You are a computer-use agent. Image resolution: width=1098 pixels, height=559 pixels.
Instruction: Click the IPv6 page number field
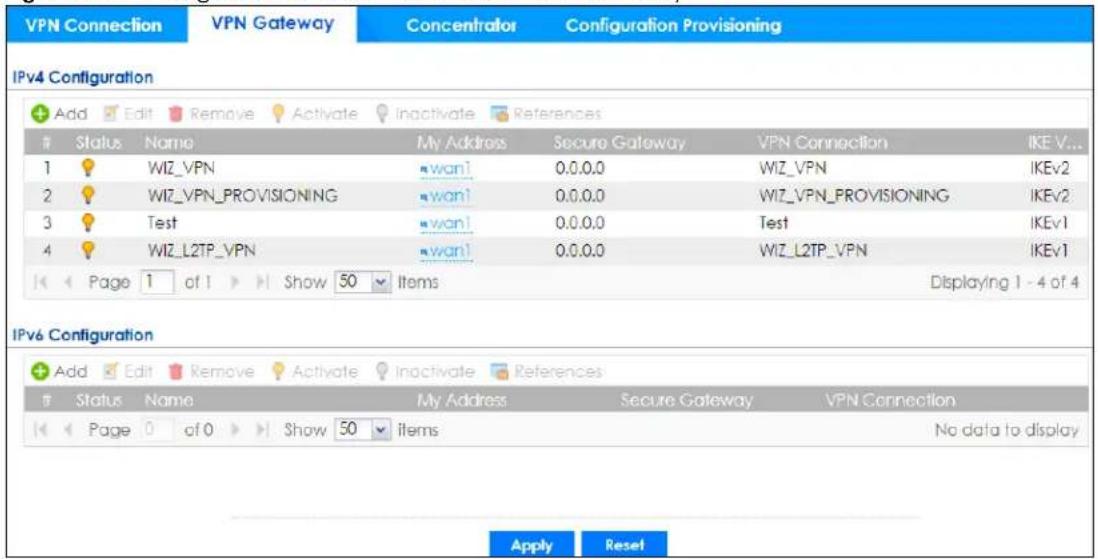click(156, 429)
